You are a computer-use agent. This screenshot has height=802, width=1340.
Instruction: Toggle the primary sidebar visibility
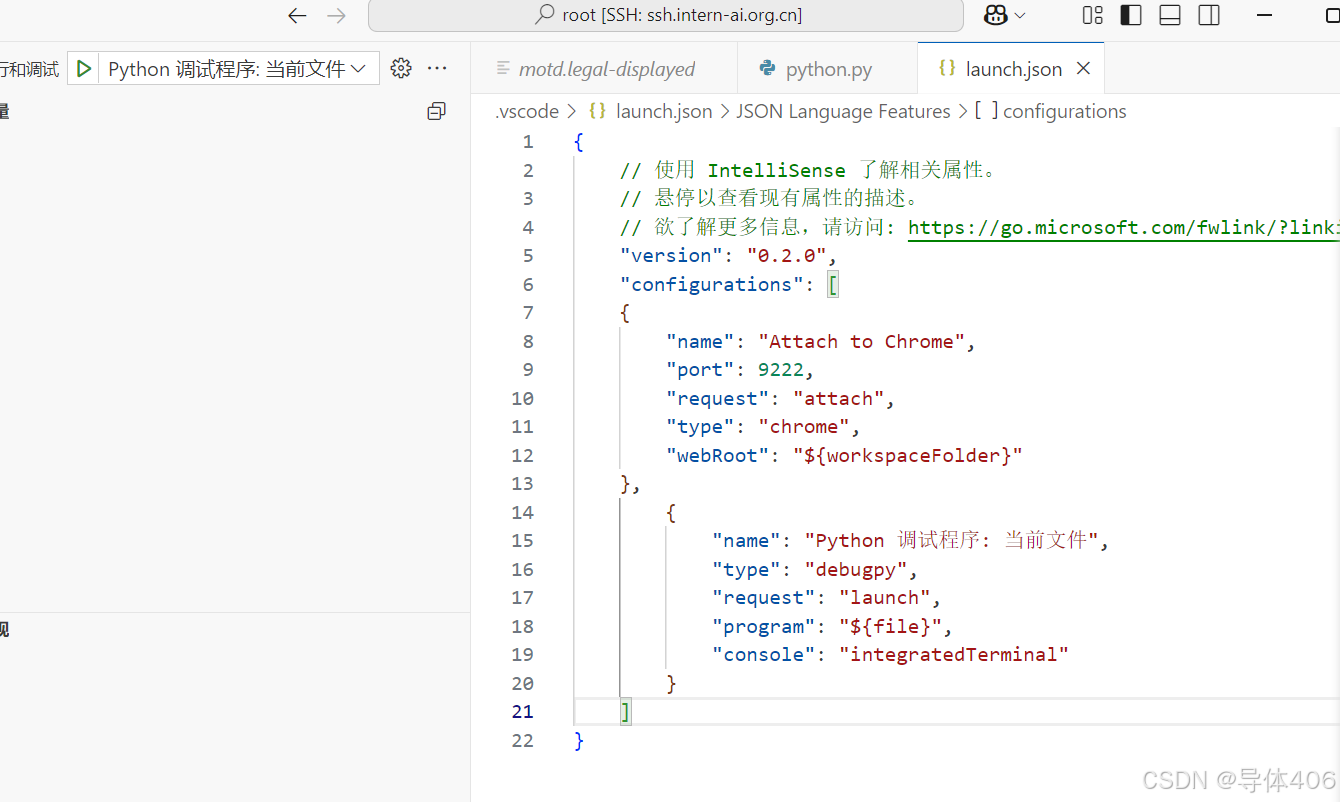pyautogui.click(x=1130, y=15)
